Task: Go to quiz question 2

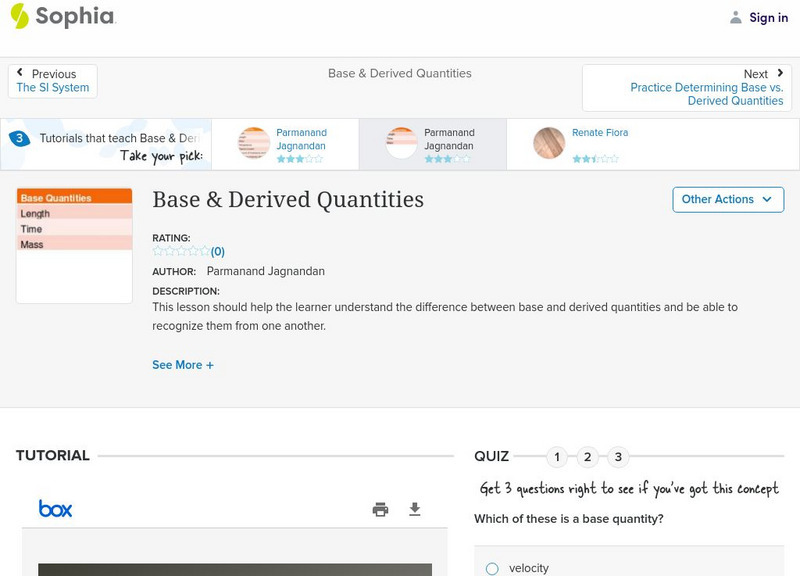Action: point(588,457)
